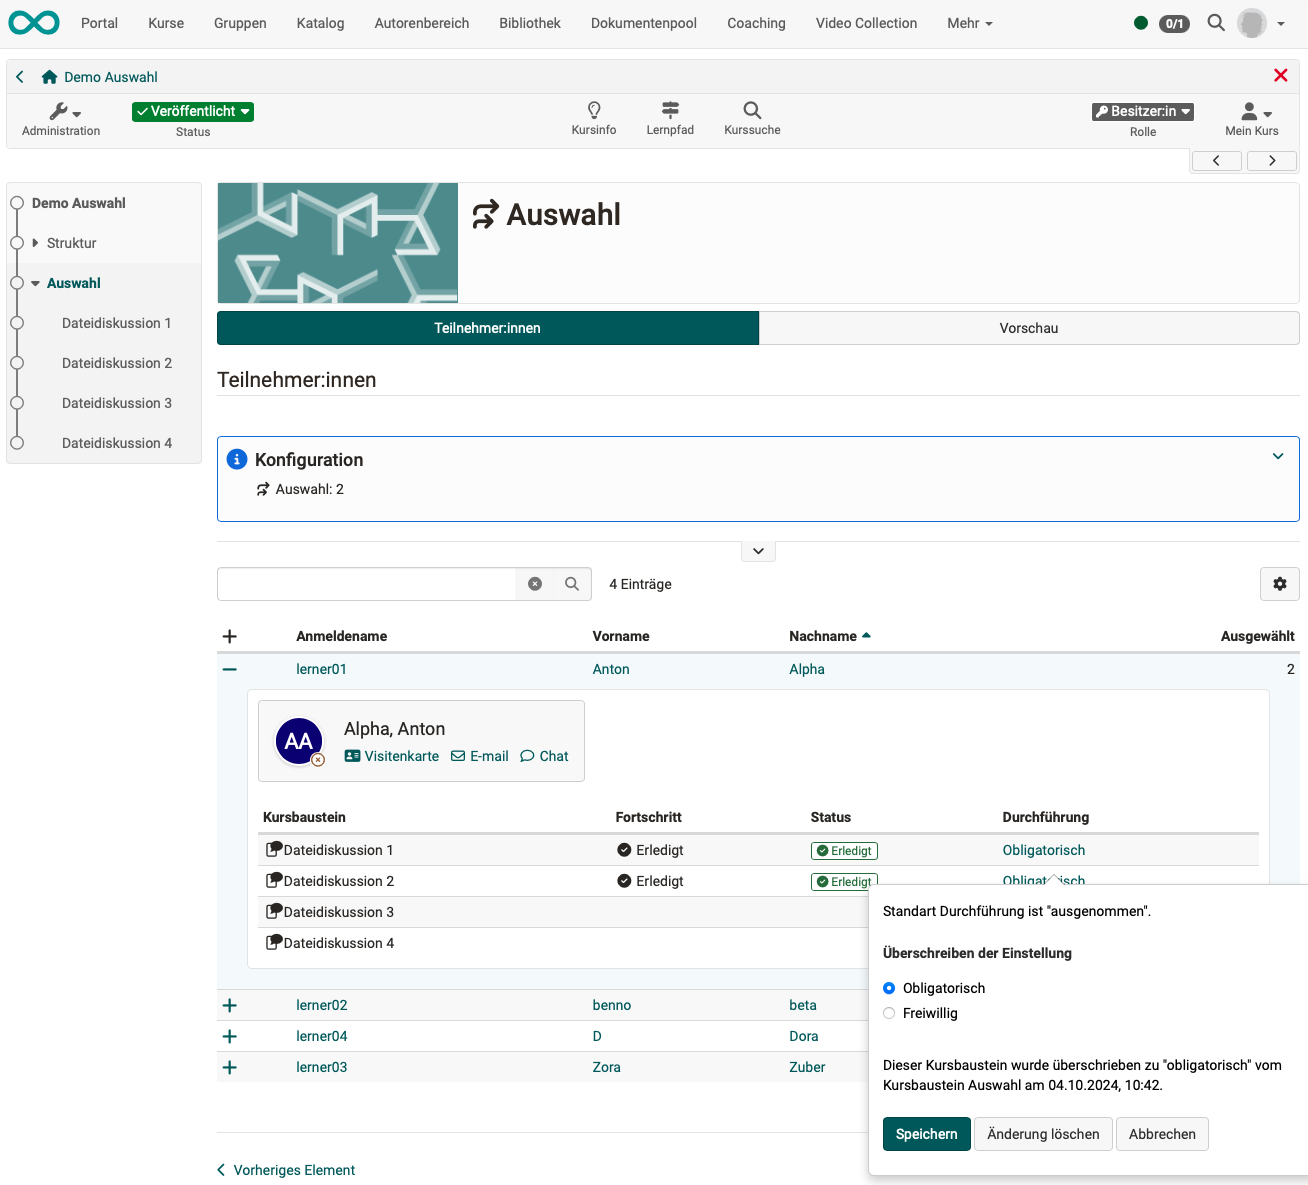
Task: Open the Lernpfad signpost icon
Action: click(670, 110)
